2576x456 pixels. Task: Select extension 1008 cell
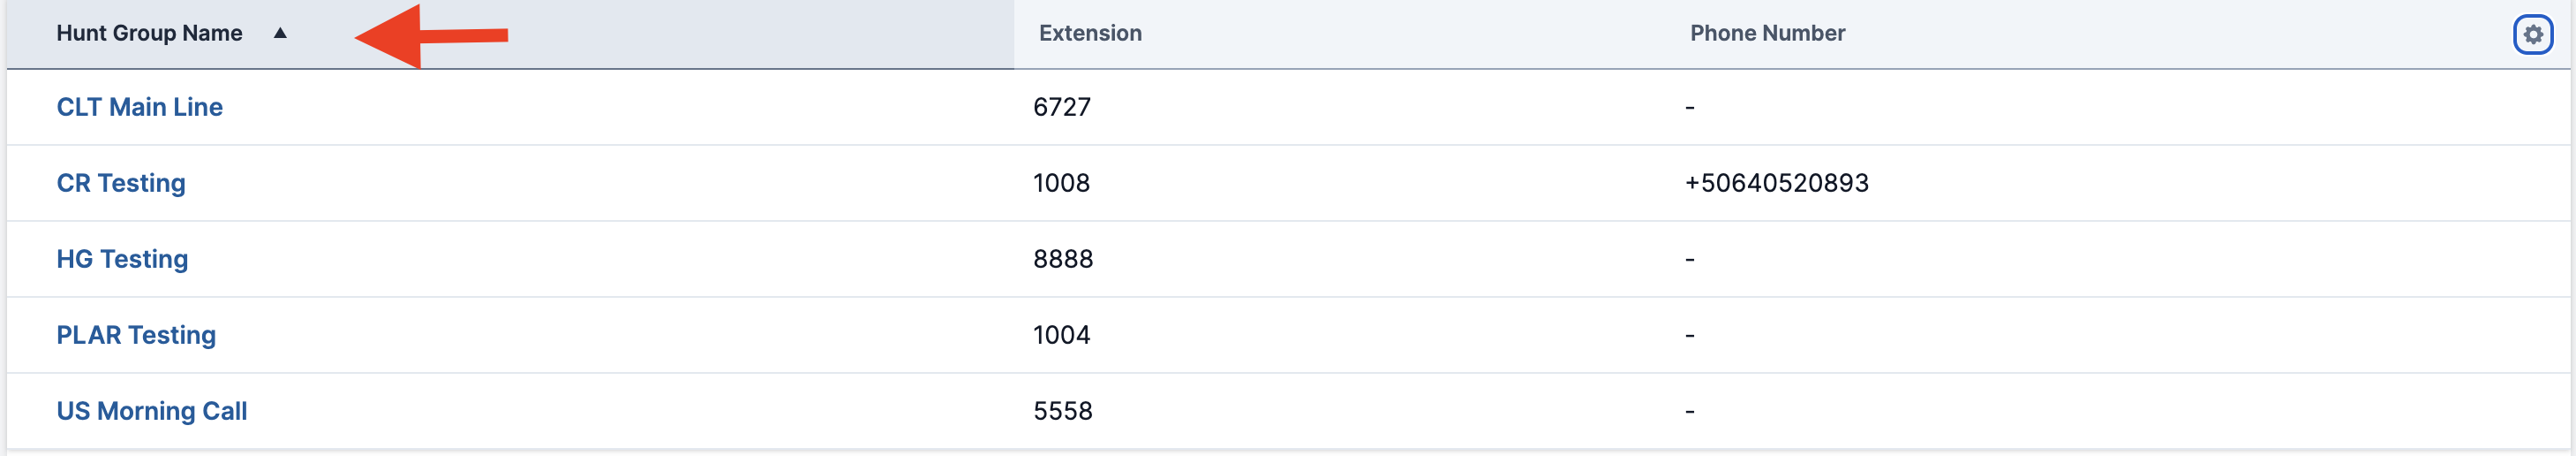[1061, 183]
